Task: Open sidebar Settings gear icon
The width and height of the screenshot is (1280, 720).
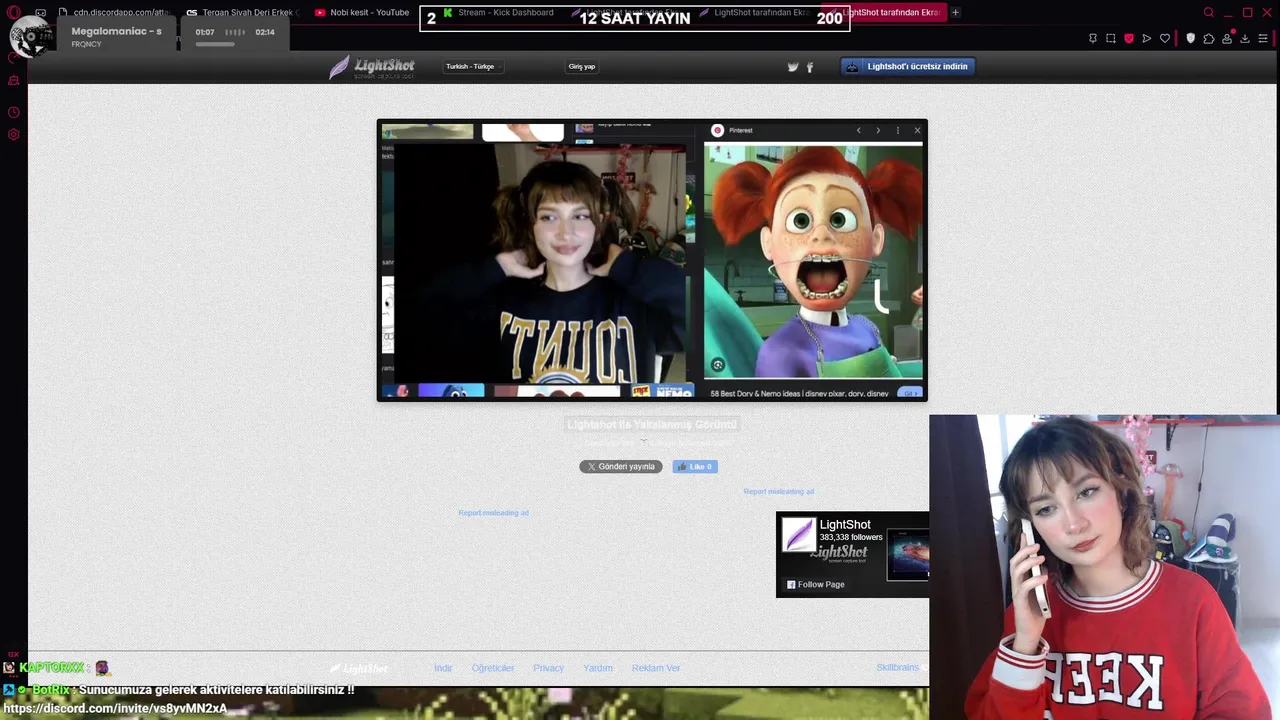Action: point(14,135)
